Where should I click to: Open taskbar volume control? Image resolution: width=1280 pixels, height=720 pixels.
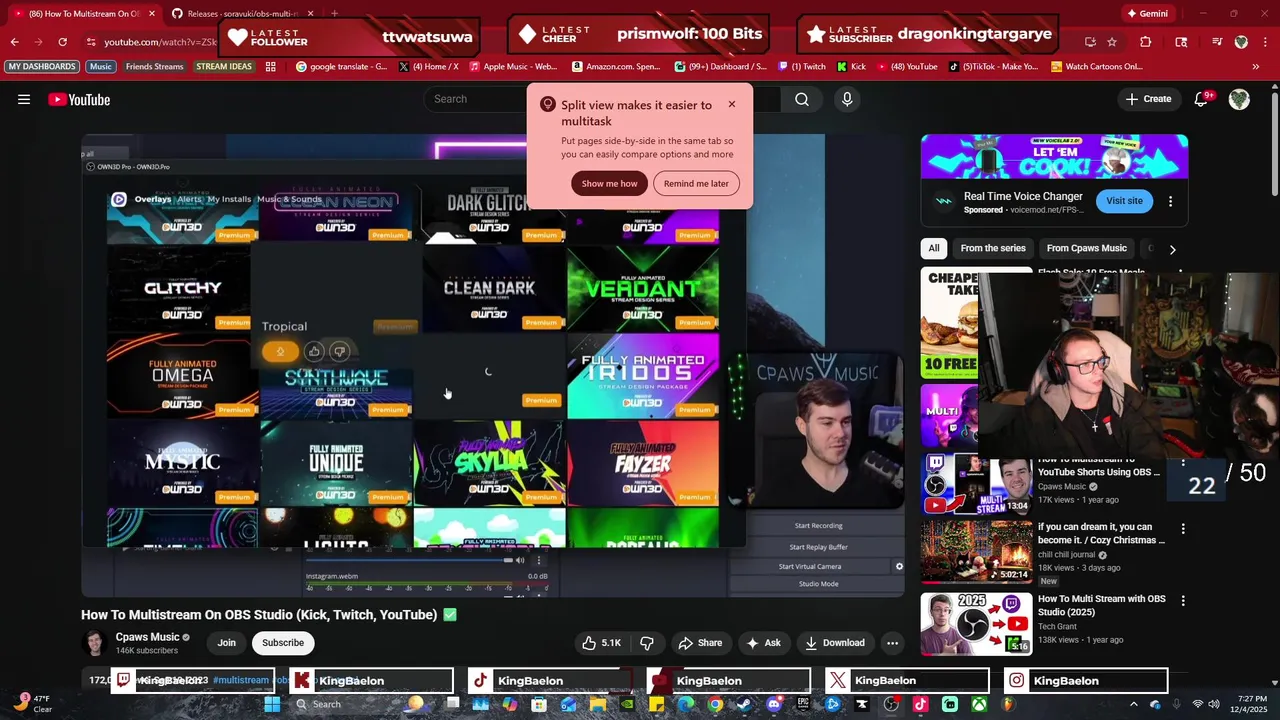click(1216, 704)
